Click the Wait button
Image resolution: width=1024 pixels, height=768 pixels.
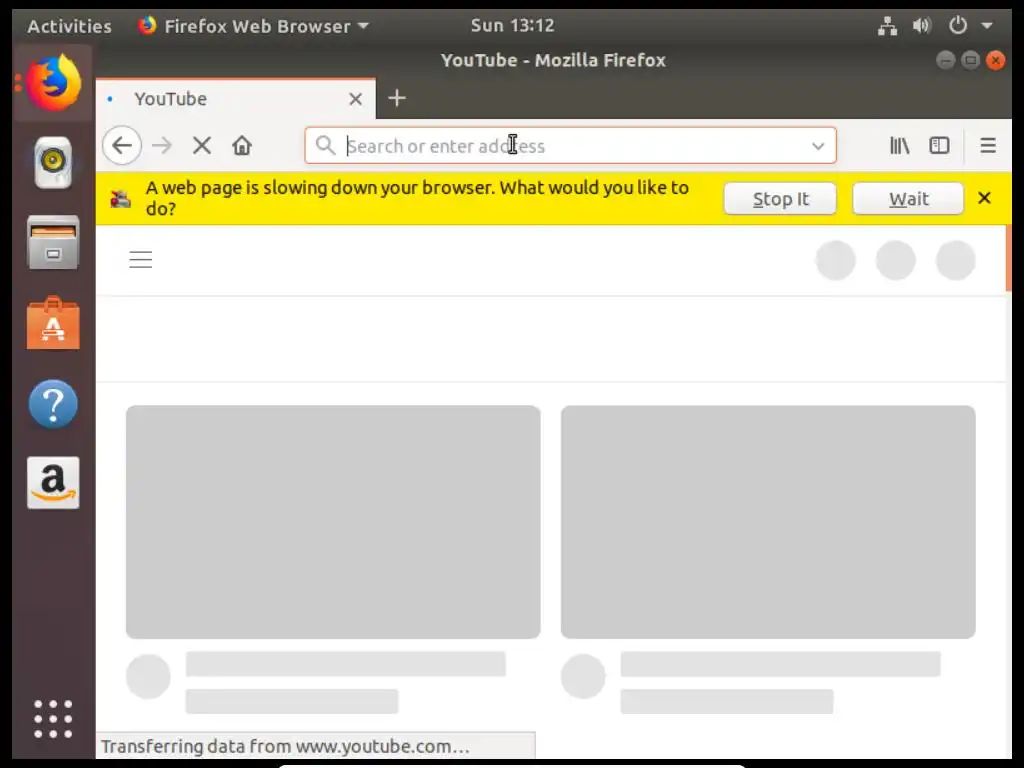coord(908,199)
